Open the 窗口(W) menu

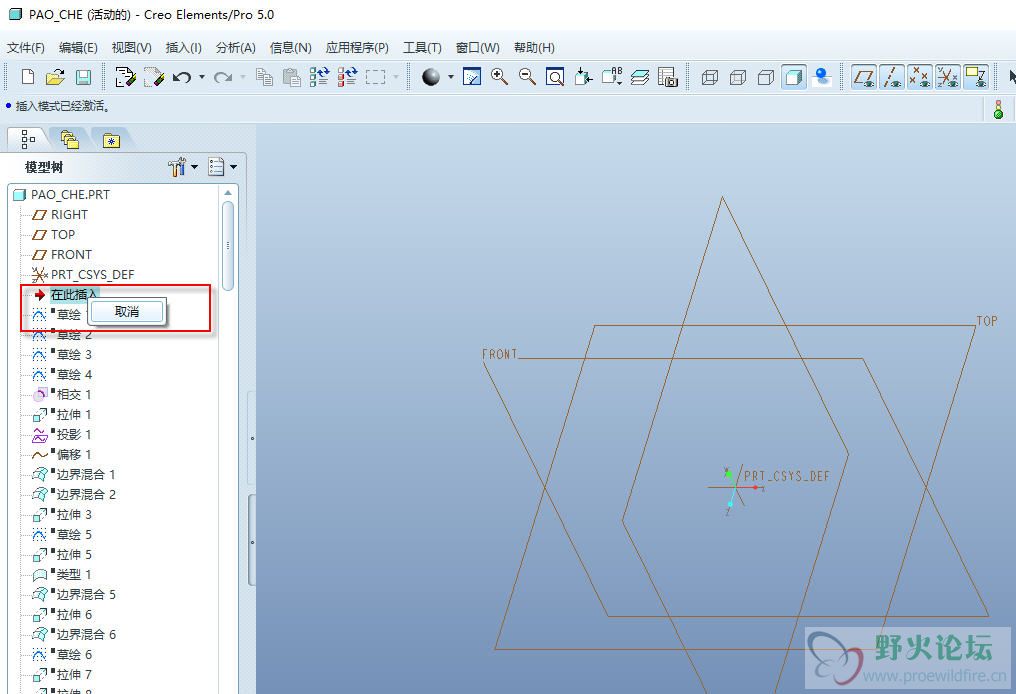click(x=478, y=47)
